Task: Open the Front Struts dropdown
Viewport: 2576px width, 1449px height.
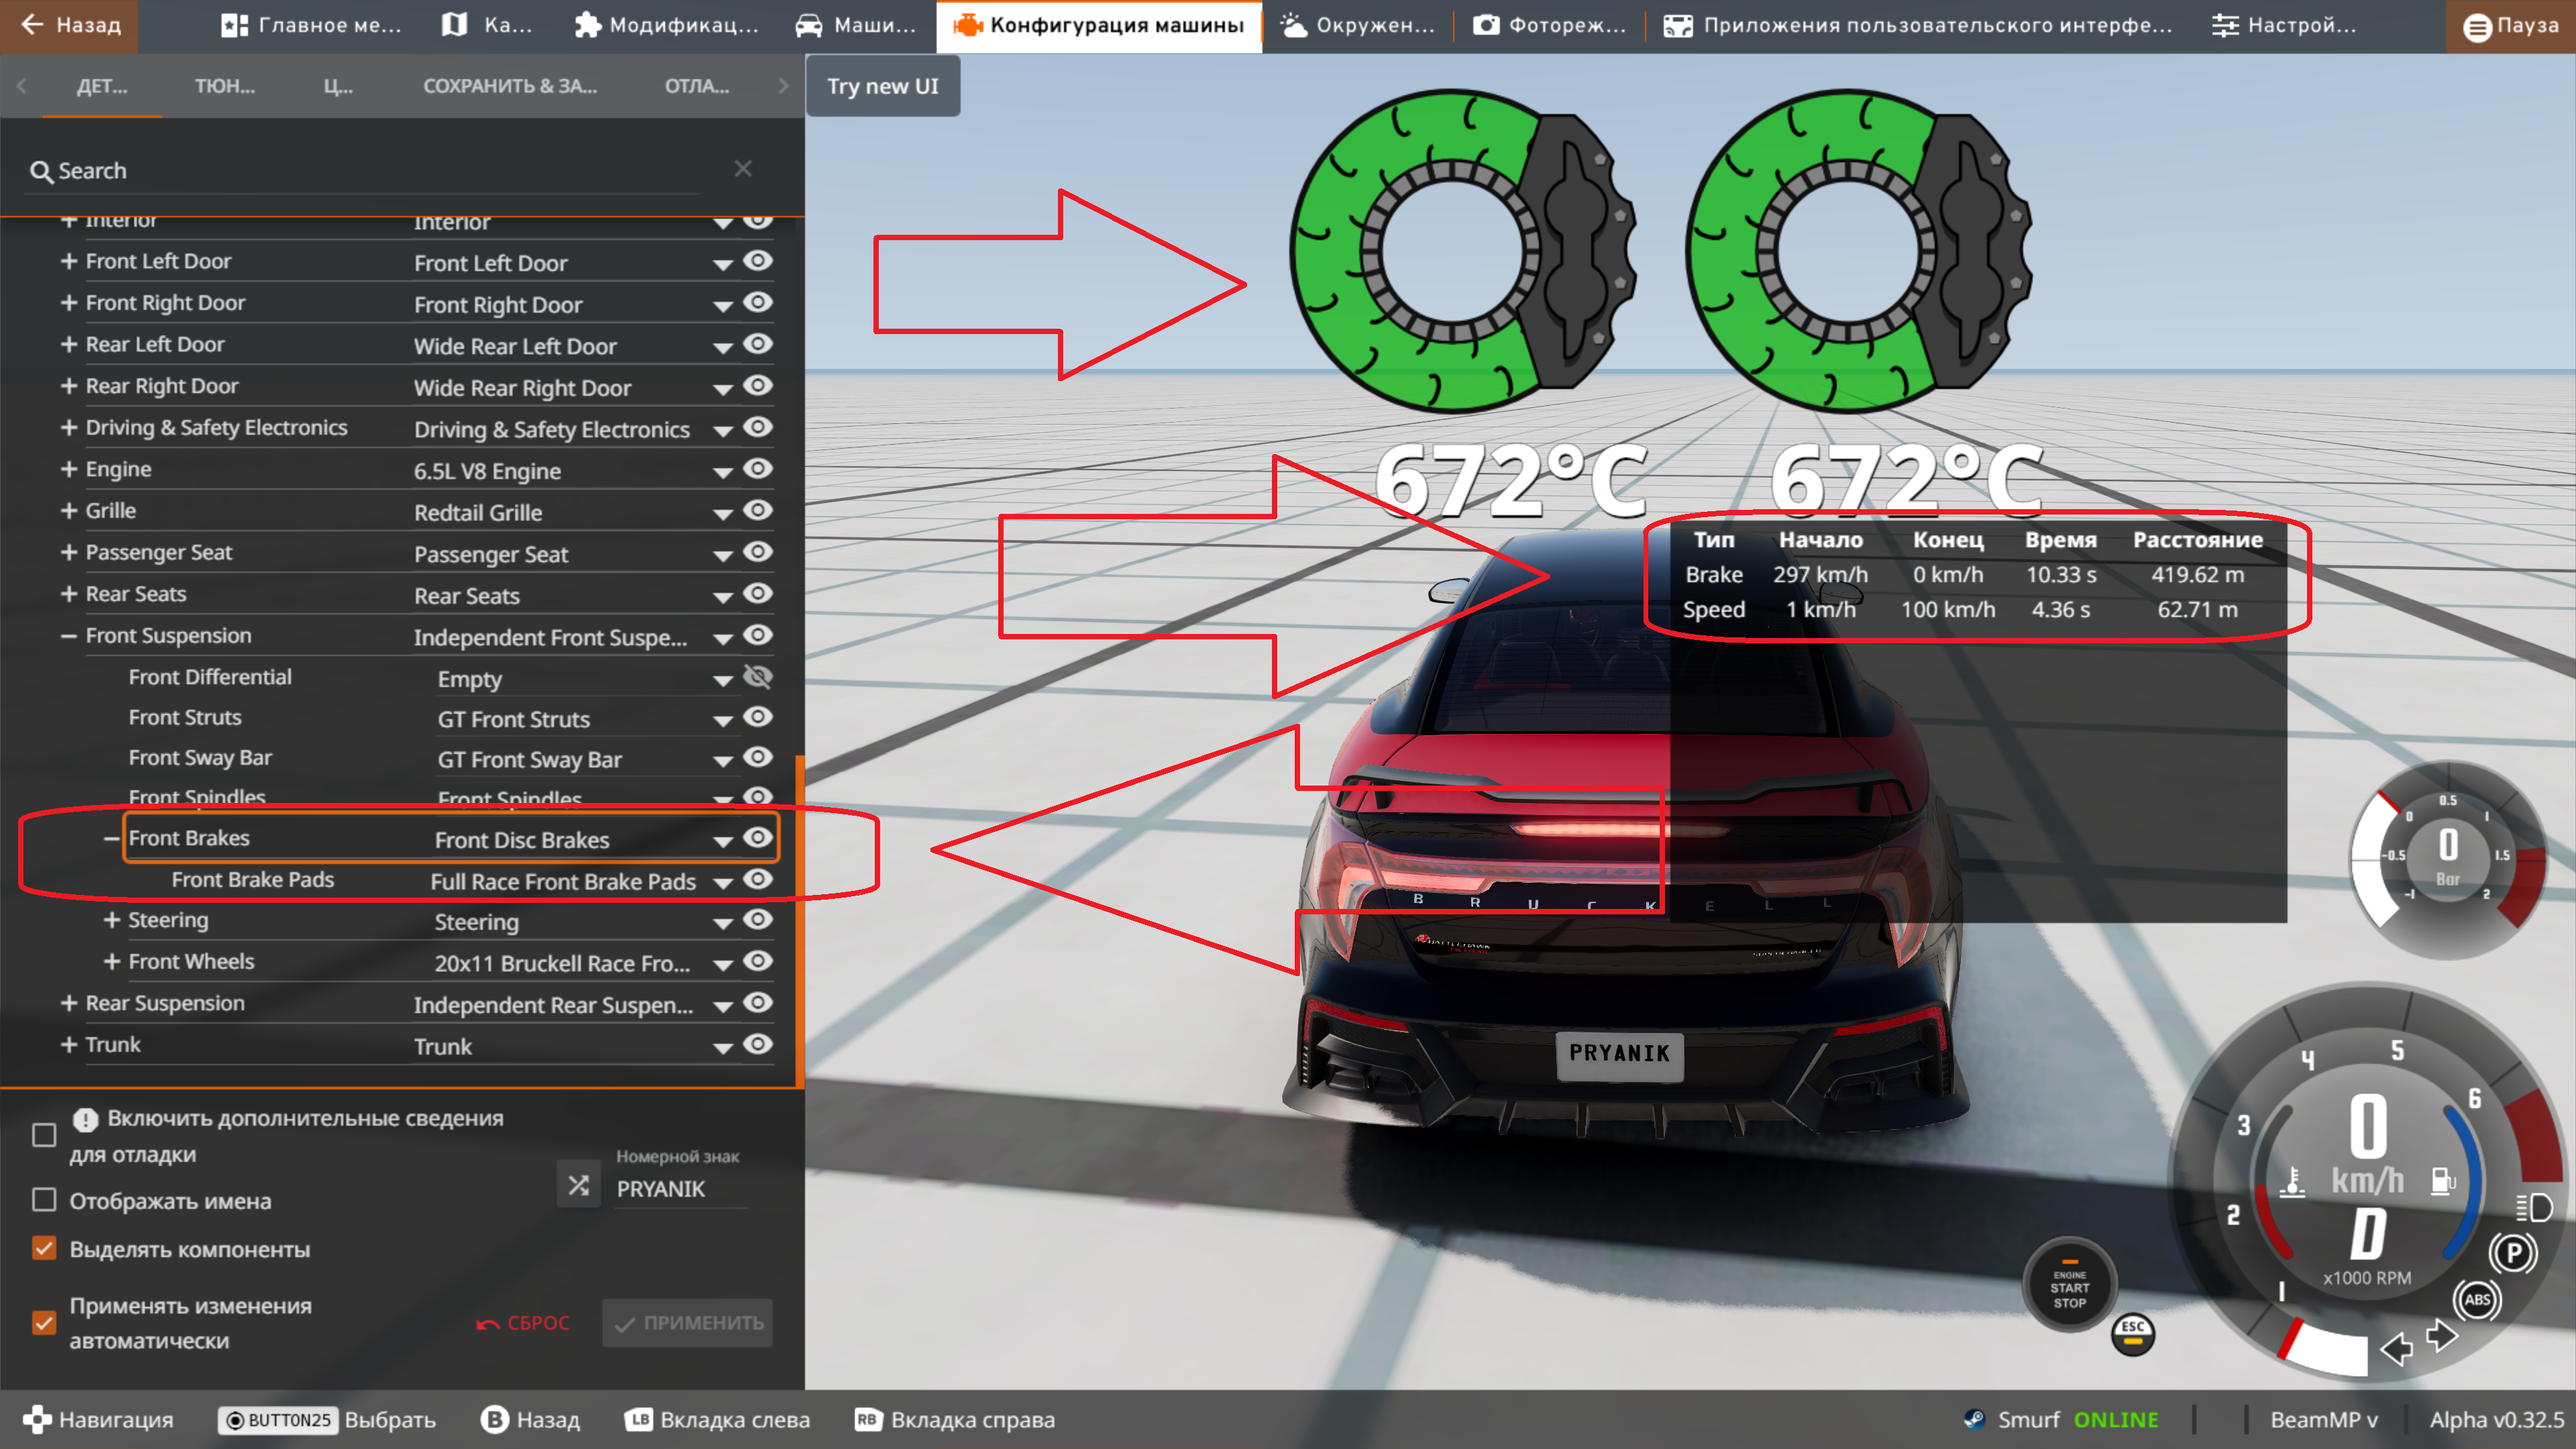Action: point(722,720)
